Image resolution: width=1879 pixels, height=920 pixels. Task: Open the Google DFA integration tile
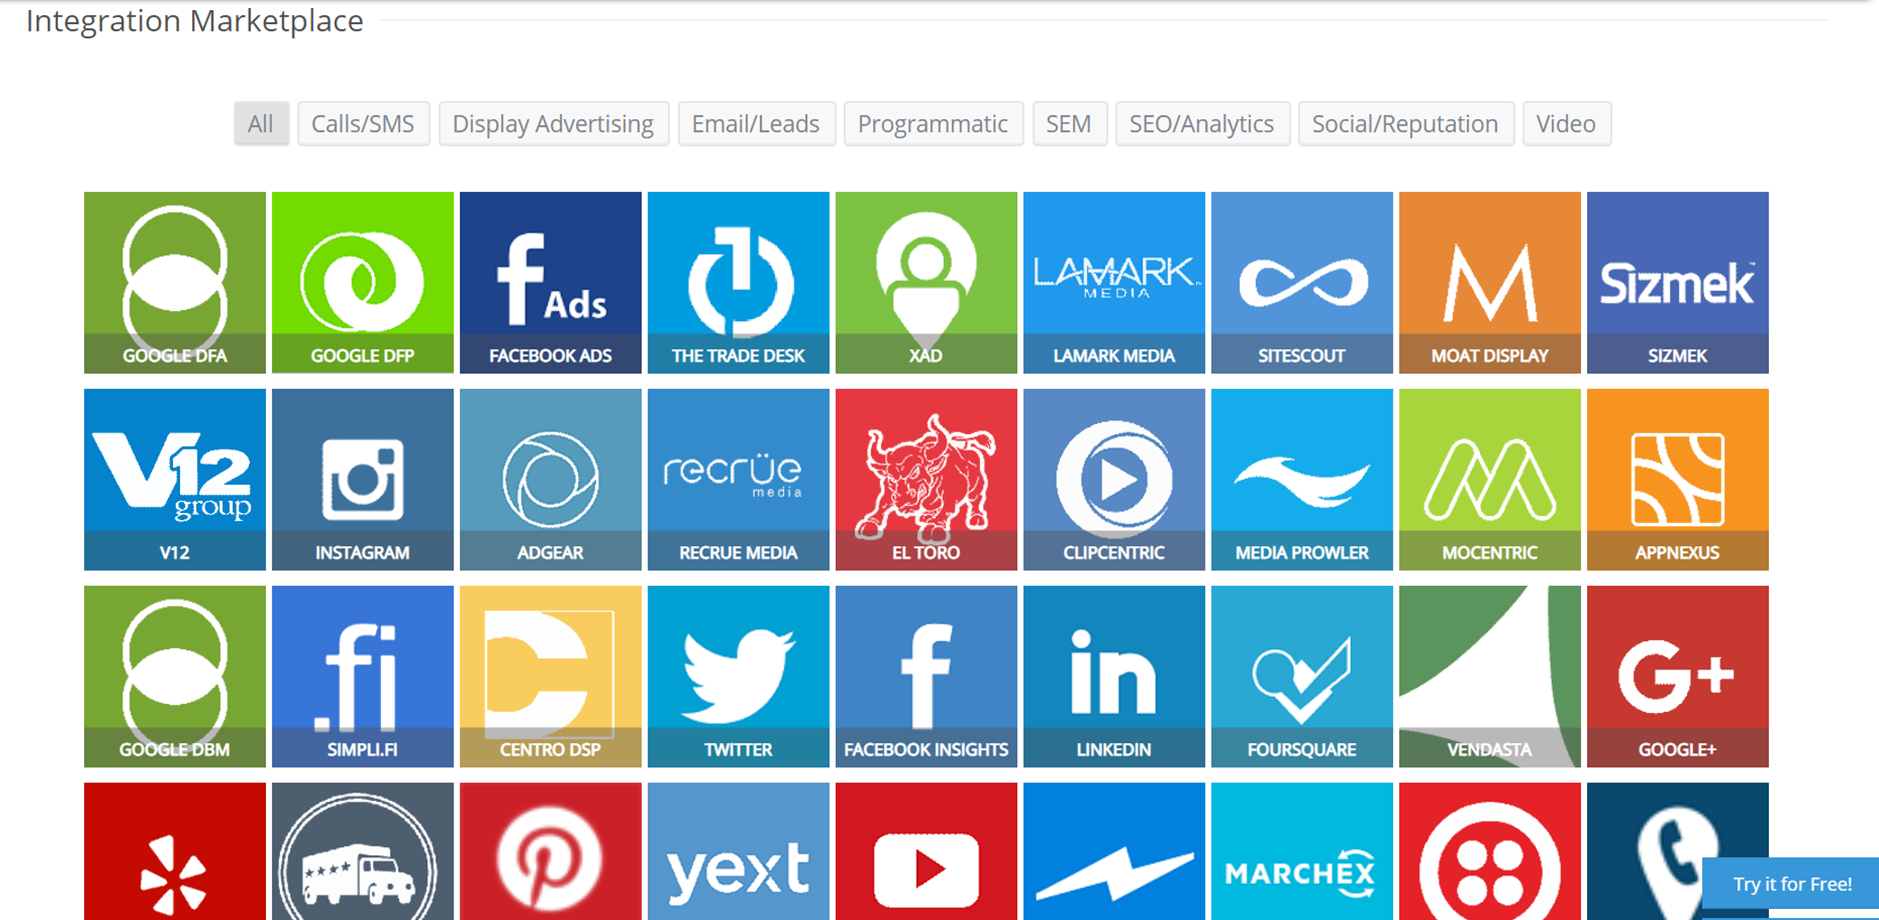click(175, 282)
